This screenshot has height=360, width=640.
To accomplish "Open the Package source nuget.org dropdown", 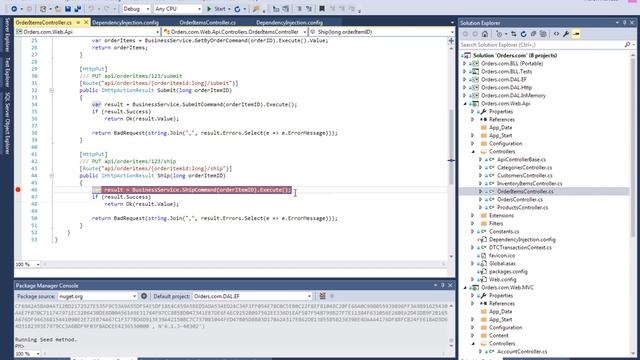I will point(98,296).
